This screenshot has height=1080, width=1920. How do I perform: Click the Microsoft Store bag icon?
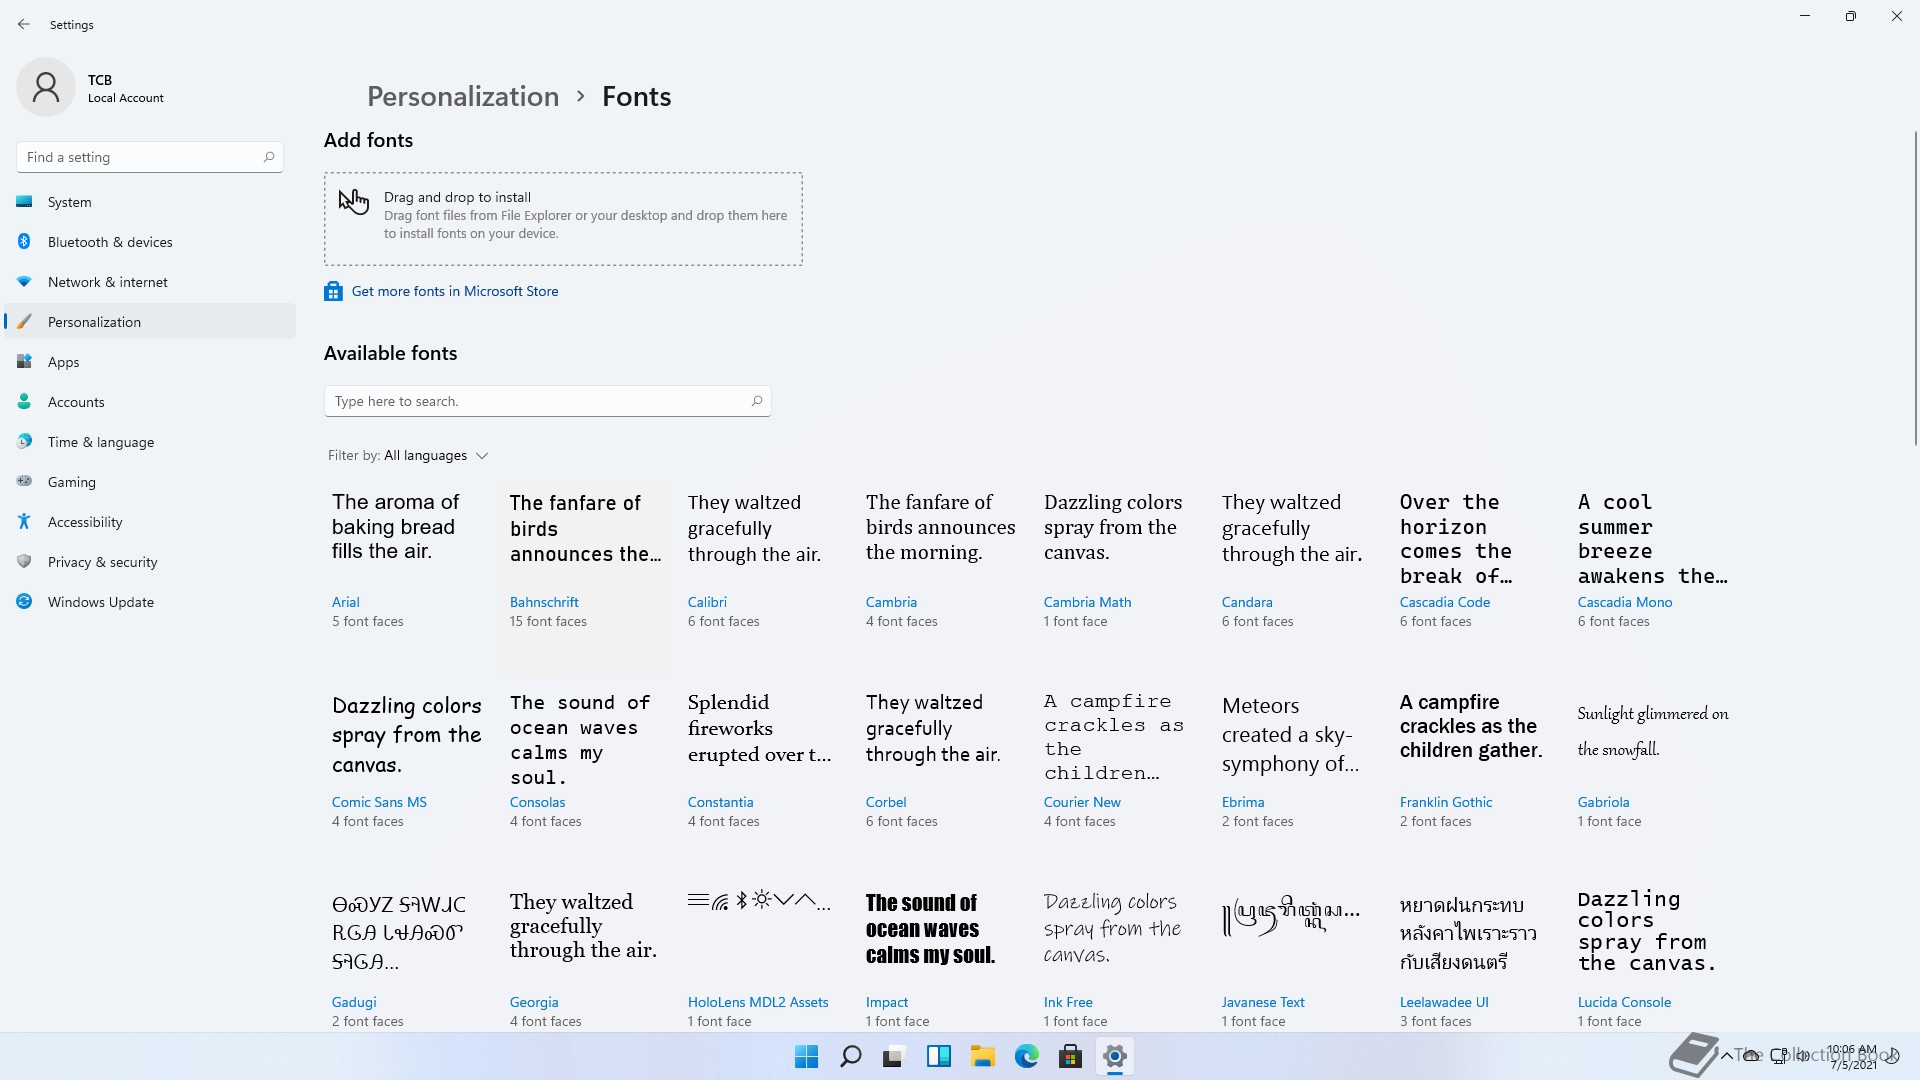[x=333, y=291]
